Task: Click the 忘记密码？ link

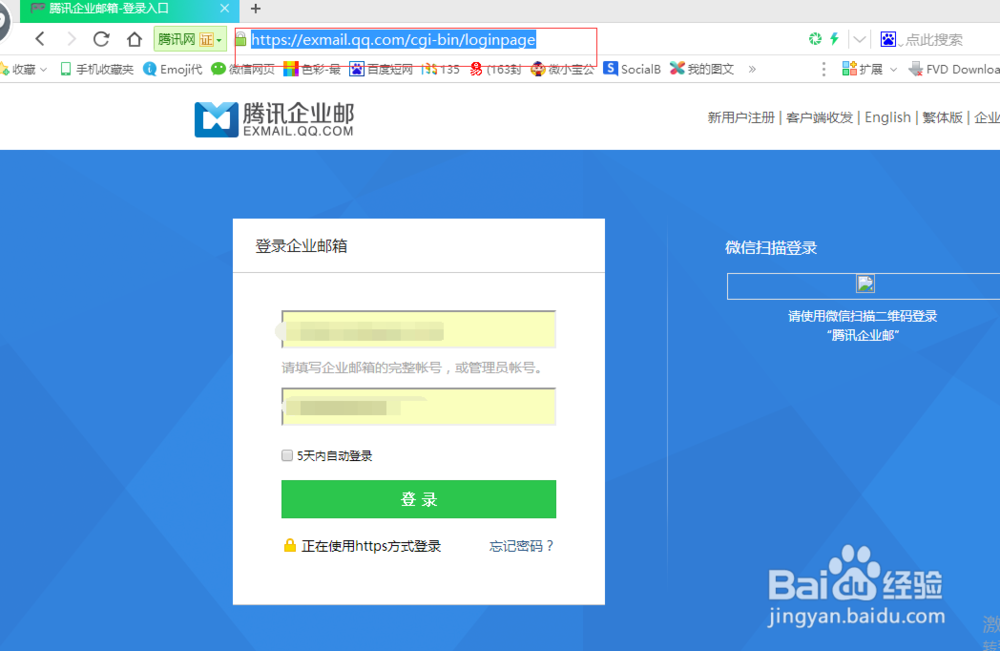Action: click(x=522, y=546)
